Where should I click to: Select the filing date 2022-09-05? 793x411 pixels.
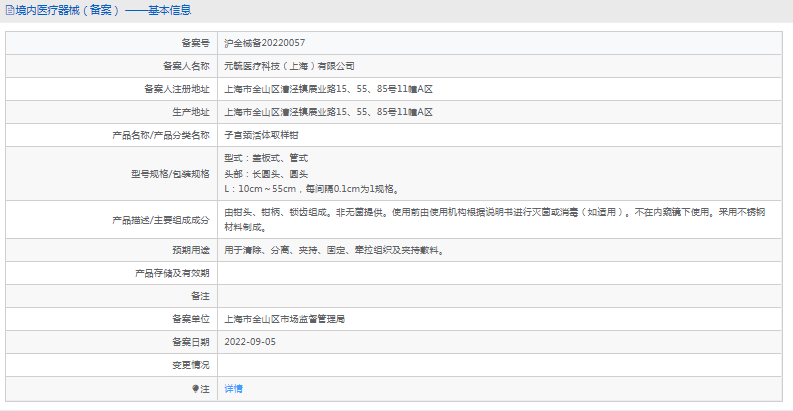click(250, 342)
